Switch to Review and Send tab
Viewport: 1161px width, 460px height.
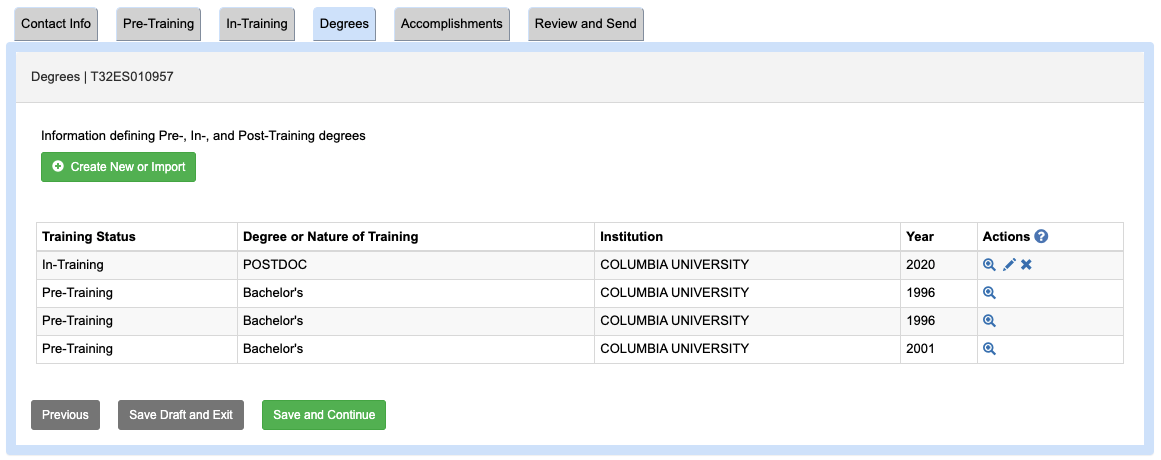click(x=585, y=24)
